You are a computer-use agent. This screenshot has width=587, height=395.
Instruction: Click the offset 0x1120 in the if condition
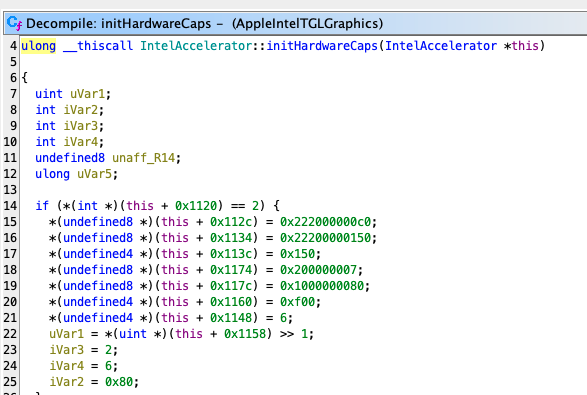point(196,206)
